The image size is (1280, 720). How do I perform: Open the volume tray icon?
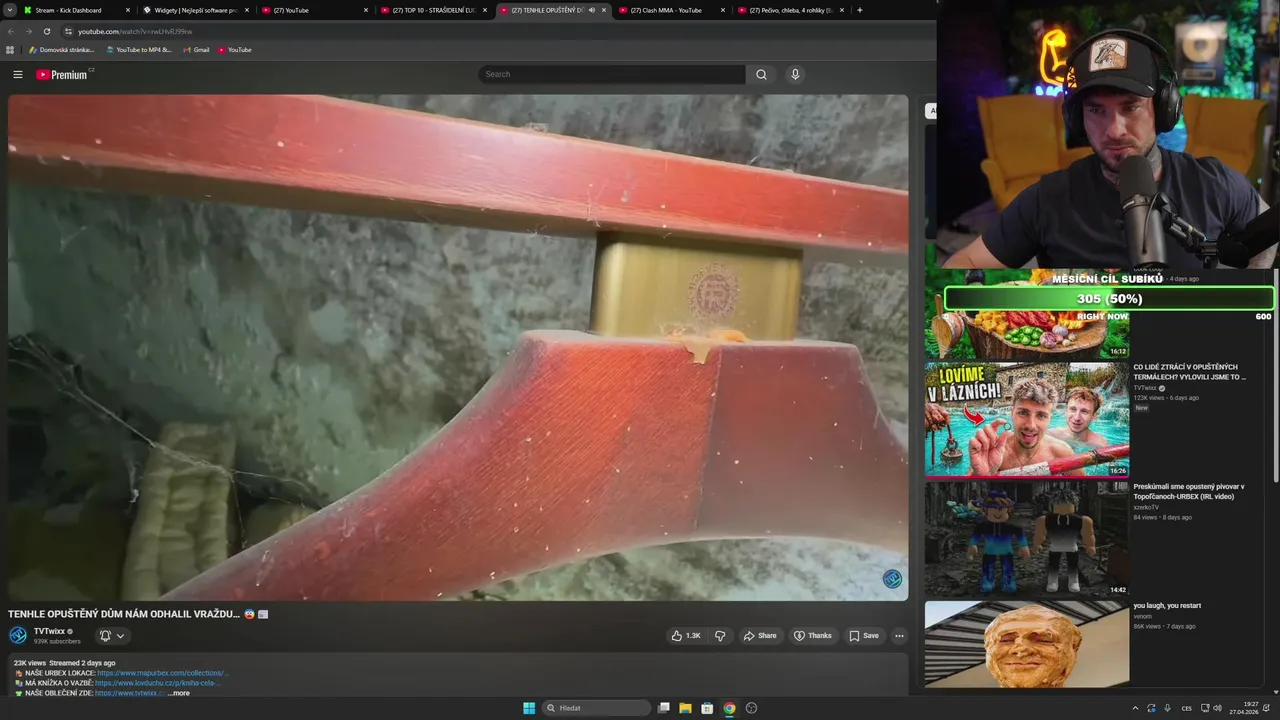pyautogui.click(x=1217, y=708)
